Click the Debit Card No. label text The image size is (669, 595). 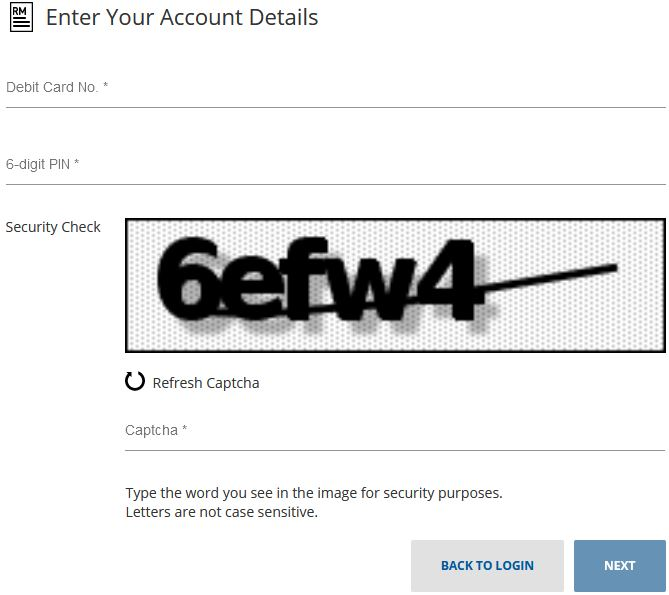tap(57, 88)
